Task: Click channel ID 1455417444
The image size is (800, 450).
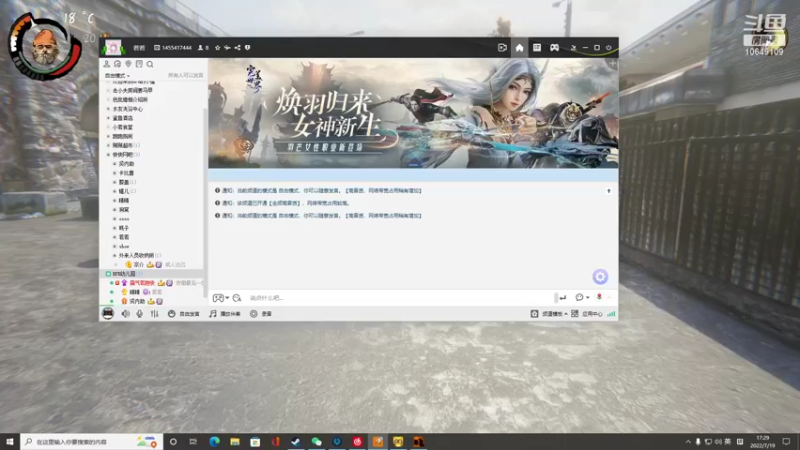Action: point(177,47)
